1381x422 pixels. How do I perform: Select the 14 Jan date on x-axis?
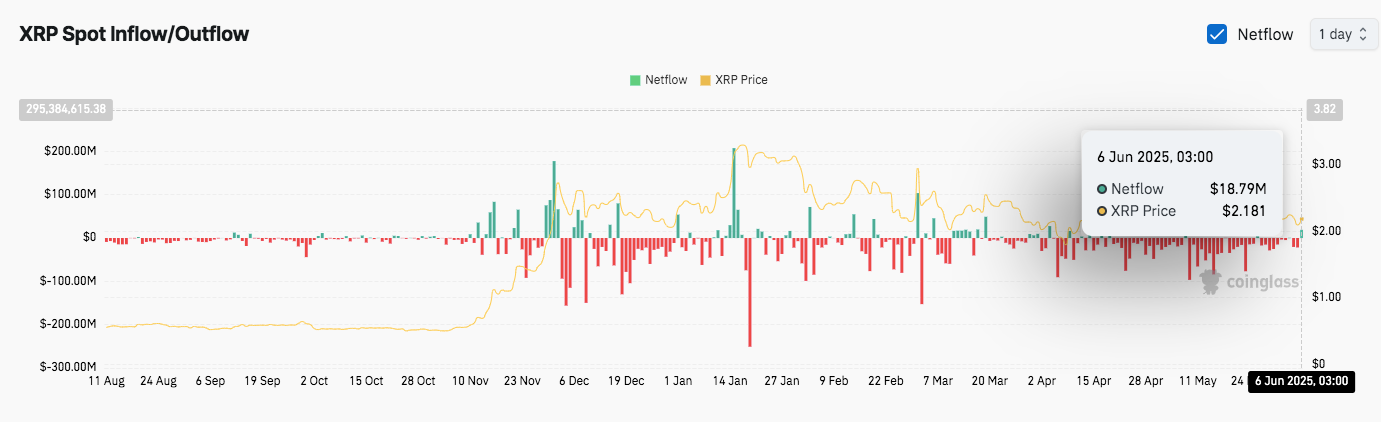point(730,381)
